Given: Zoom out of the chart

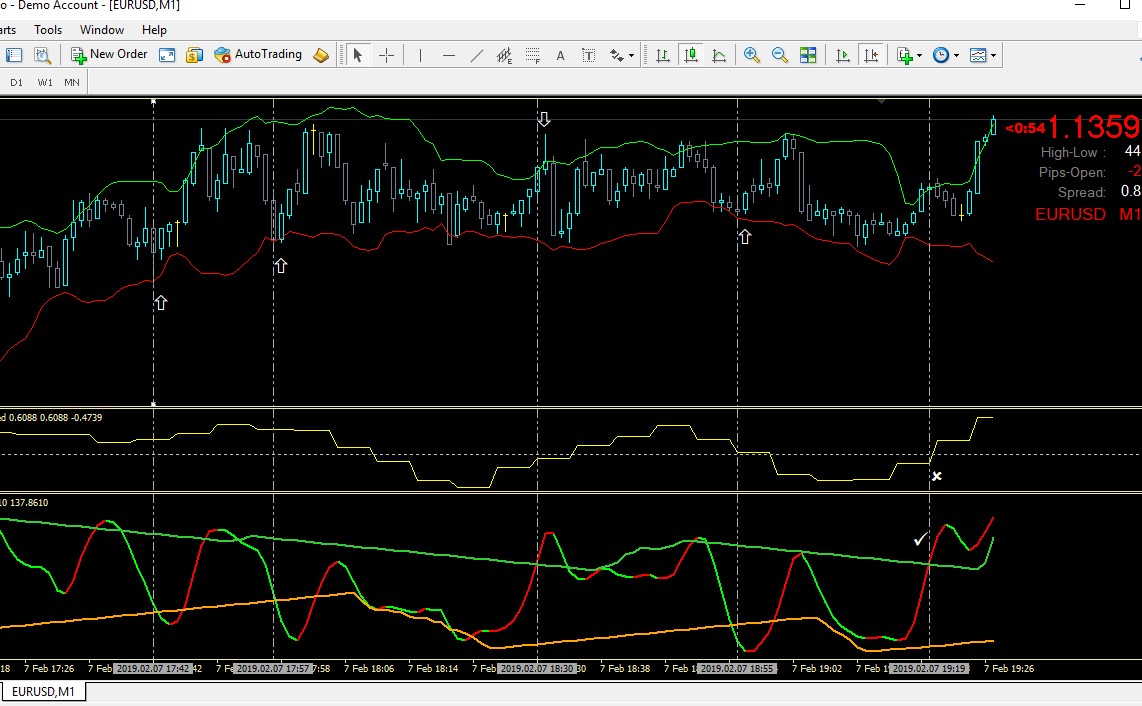Looking at the screenshot, I should coord(779,55).
